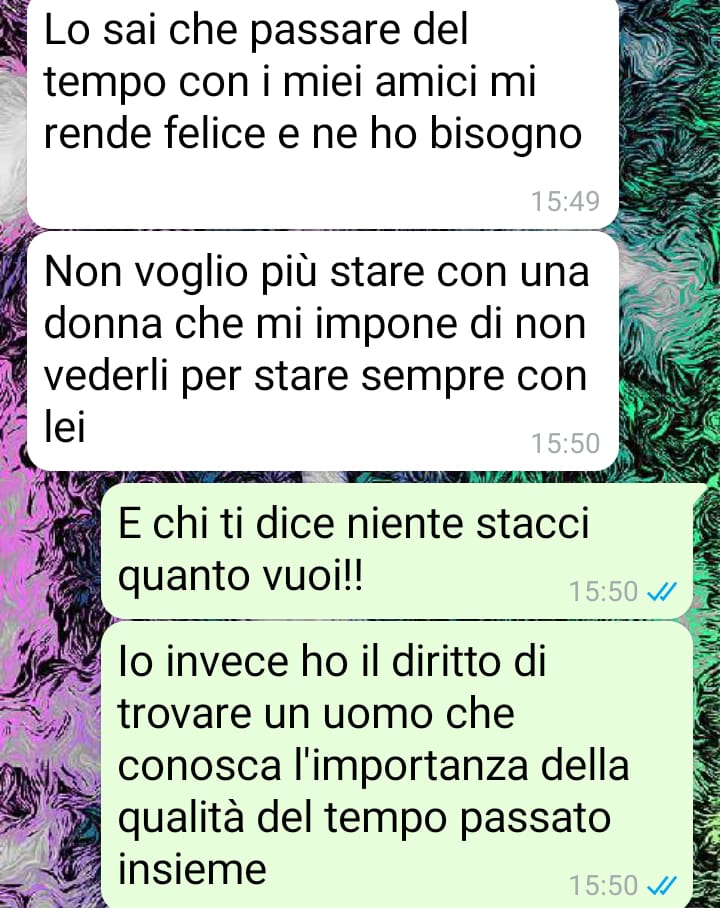Tap the read receipt ticks on the "insieme" message
This screenshot has height=908, width=720.
click(661, 885)
